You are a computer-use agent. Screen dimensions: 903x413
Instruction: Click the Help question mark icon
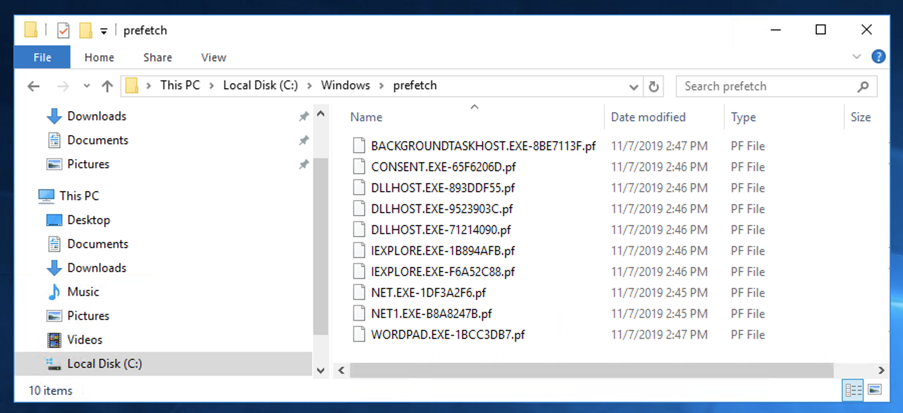tap(879, 58)
